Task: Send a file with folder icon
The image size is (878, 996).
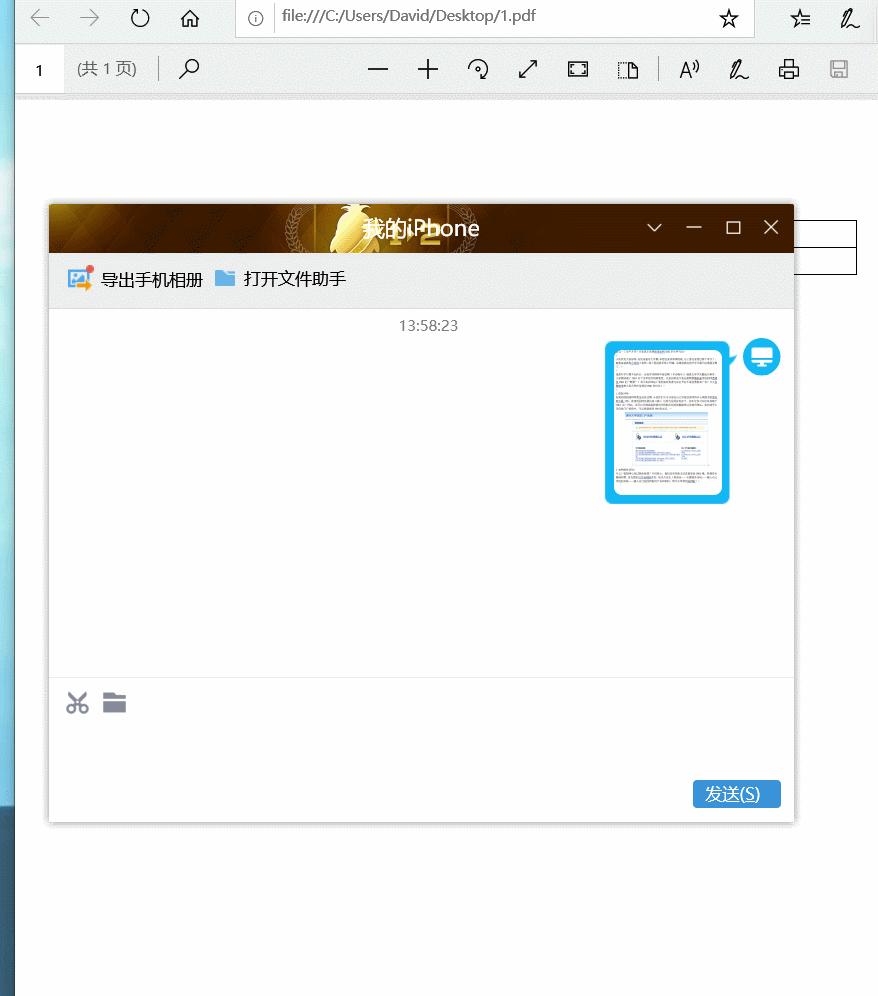Action: click(114, 703)
